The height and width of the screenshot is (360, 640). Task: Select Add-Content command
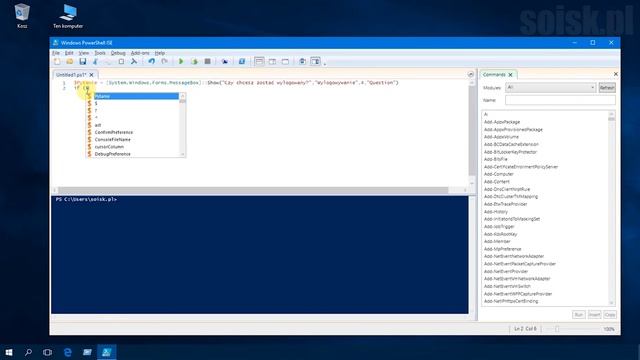[497, 182]
